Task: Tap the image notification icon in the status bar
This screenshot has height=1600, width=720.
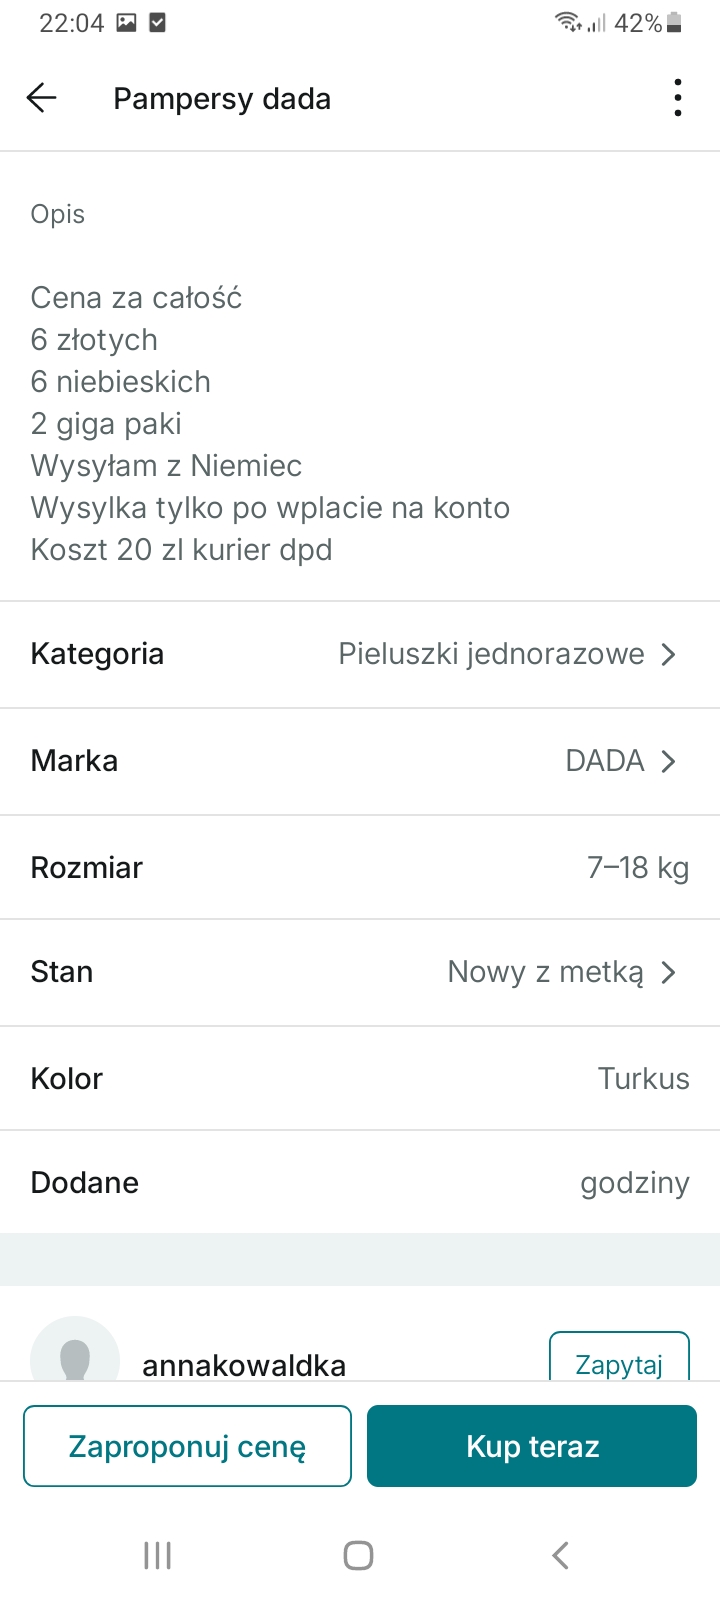Action: tap(126, 23)
